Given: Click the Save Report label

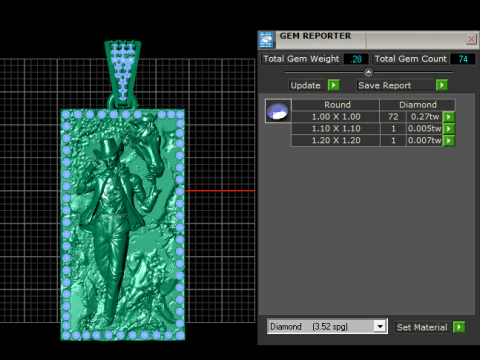Looking at the screenshot, I should coord(384,85).
